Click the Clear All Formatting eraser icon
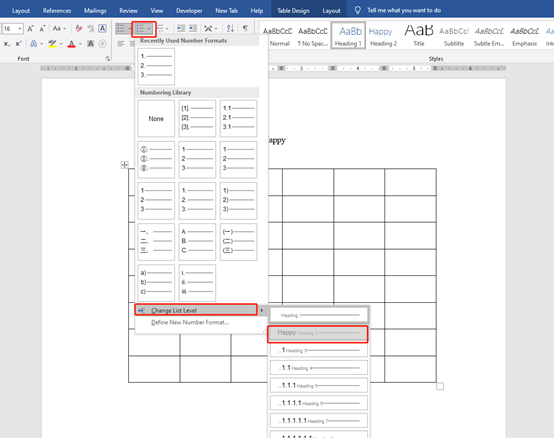554x438 pixels. coord(79,28)
